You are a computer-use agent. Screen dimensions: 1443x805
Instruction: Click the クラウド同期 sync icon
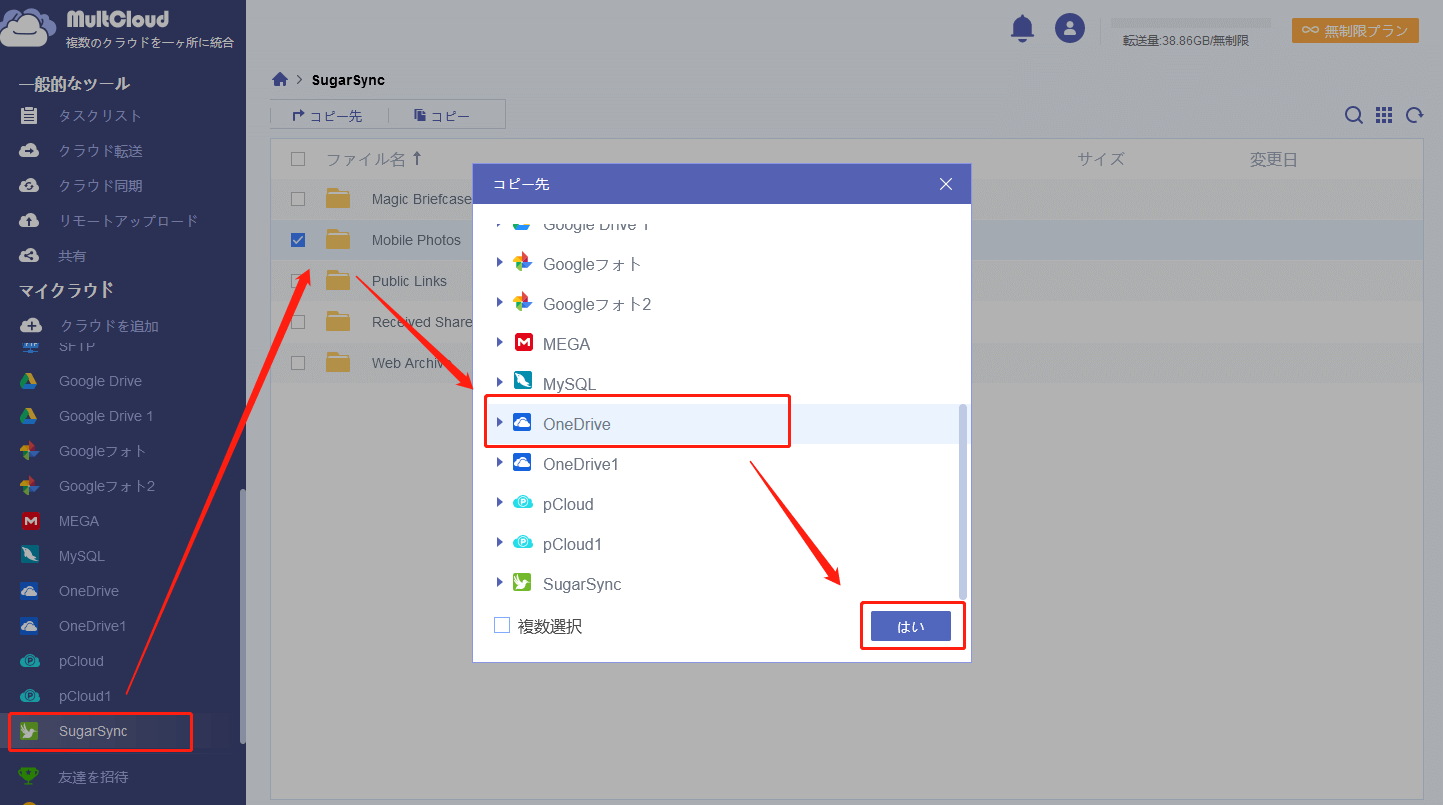tap(29, 186)
